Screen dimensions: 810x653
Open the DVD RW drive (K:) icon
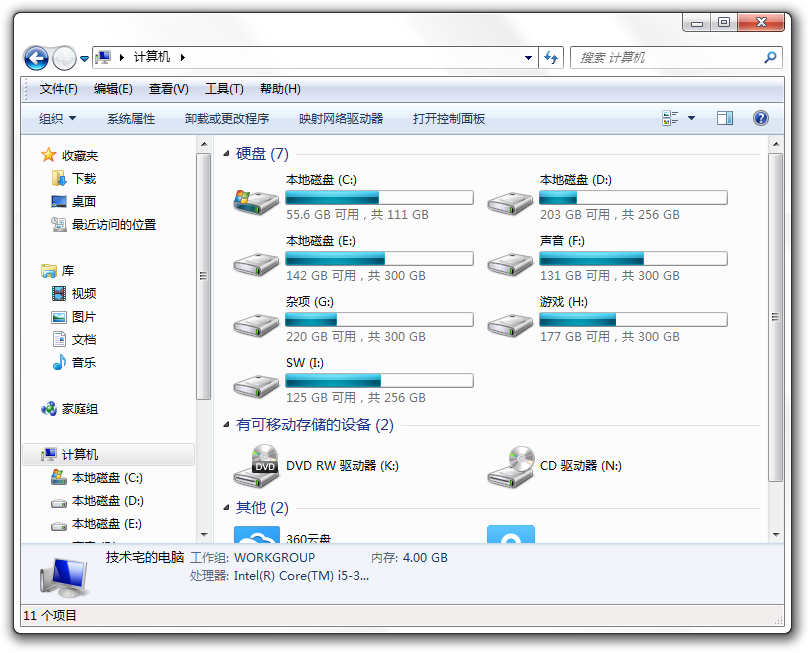[x=257, y=466]
